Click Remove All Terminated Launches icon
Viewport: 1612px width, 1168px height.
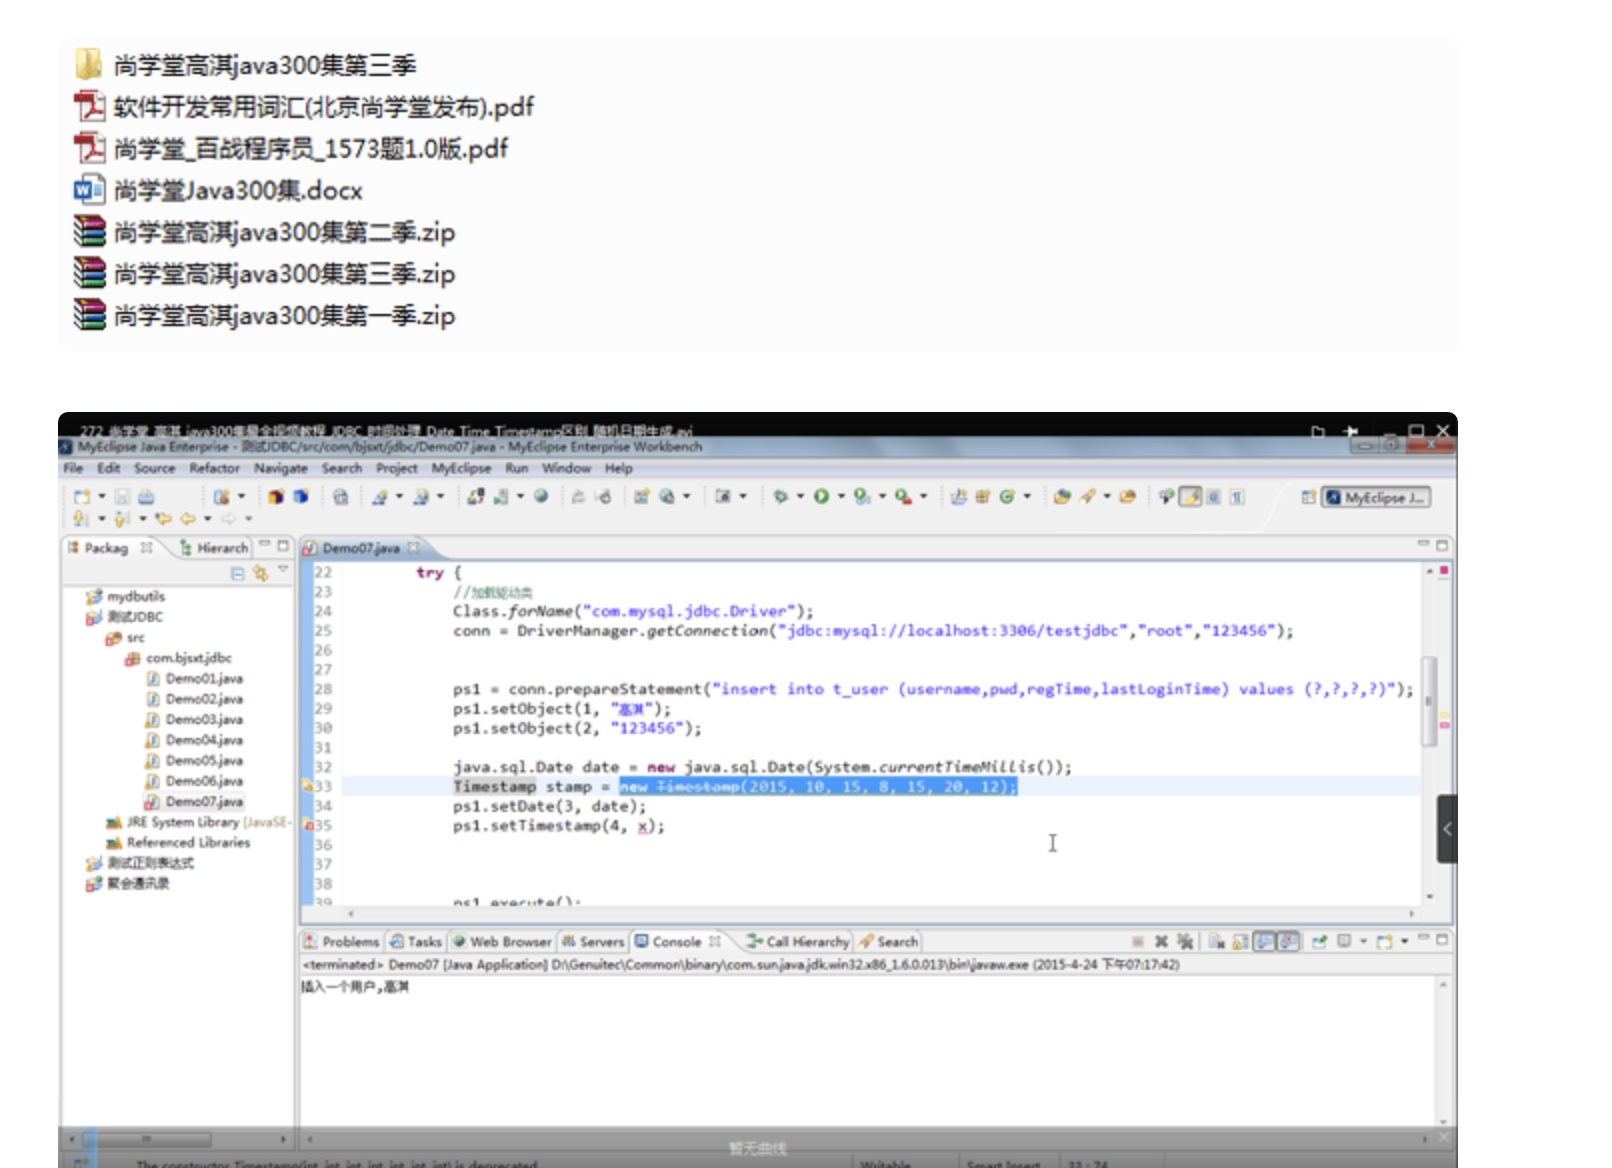pyautogui.click(x=1185, y=941)
